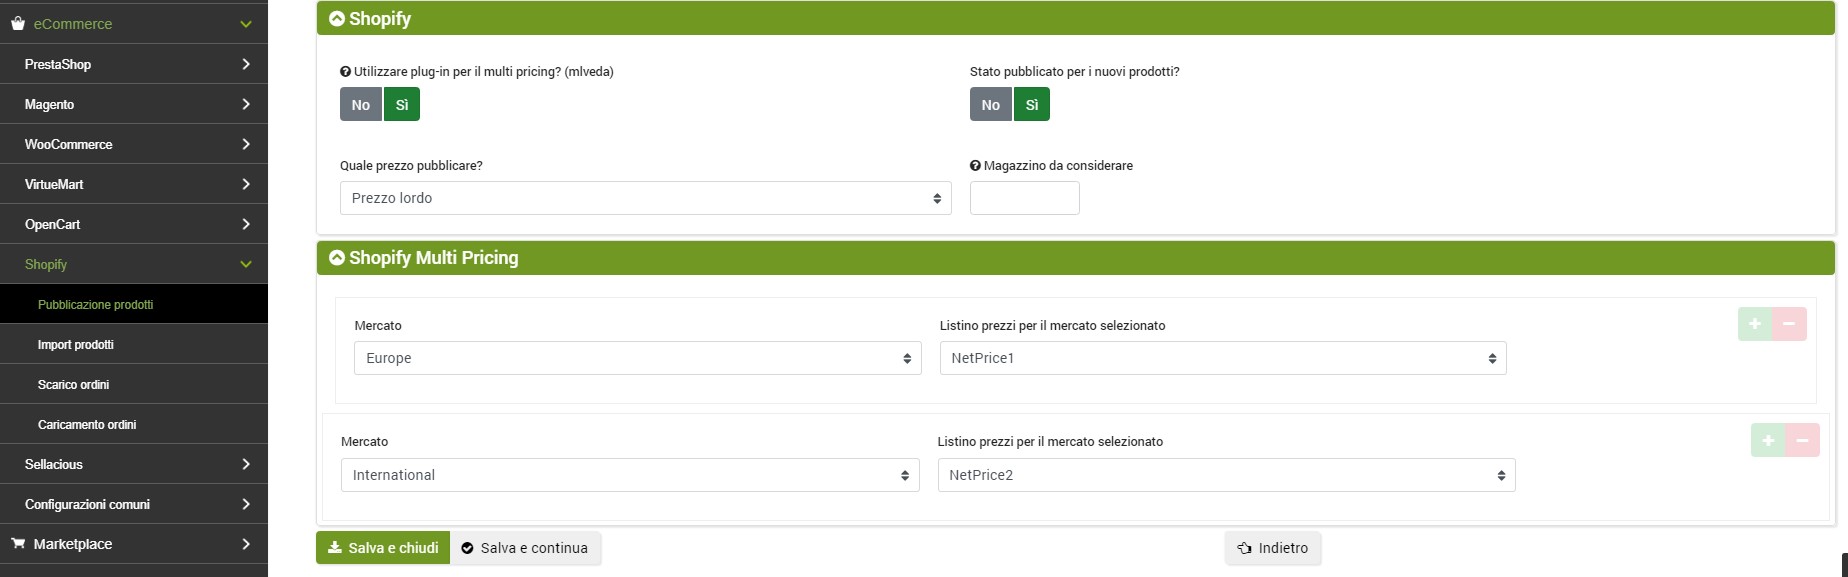Click the Magazzino da considerare input field
The width and height of the screenshot is (1848, 577).
coord(1024,198)
